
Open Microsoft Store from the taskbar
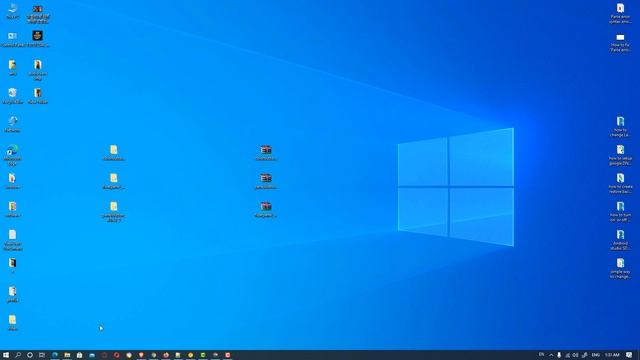tap(79, 355)
